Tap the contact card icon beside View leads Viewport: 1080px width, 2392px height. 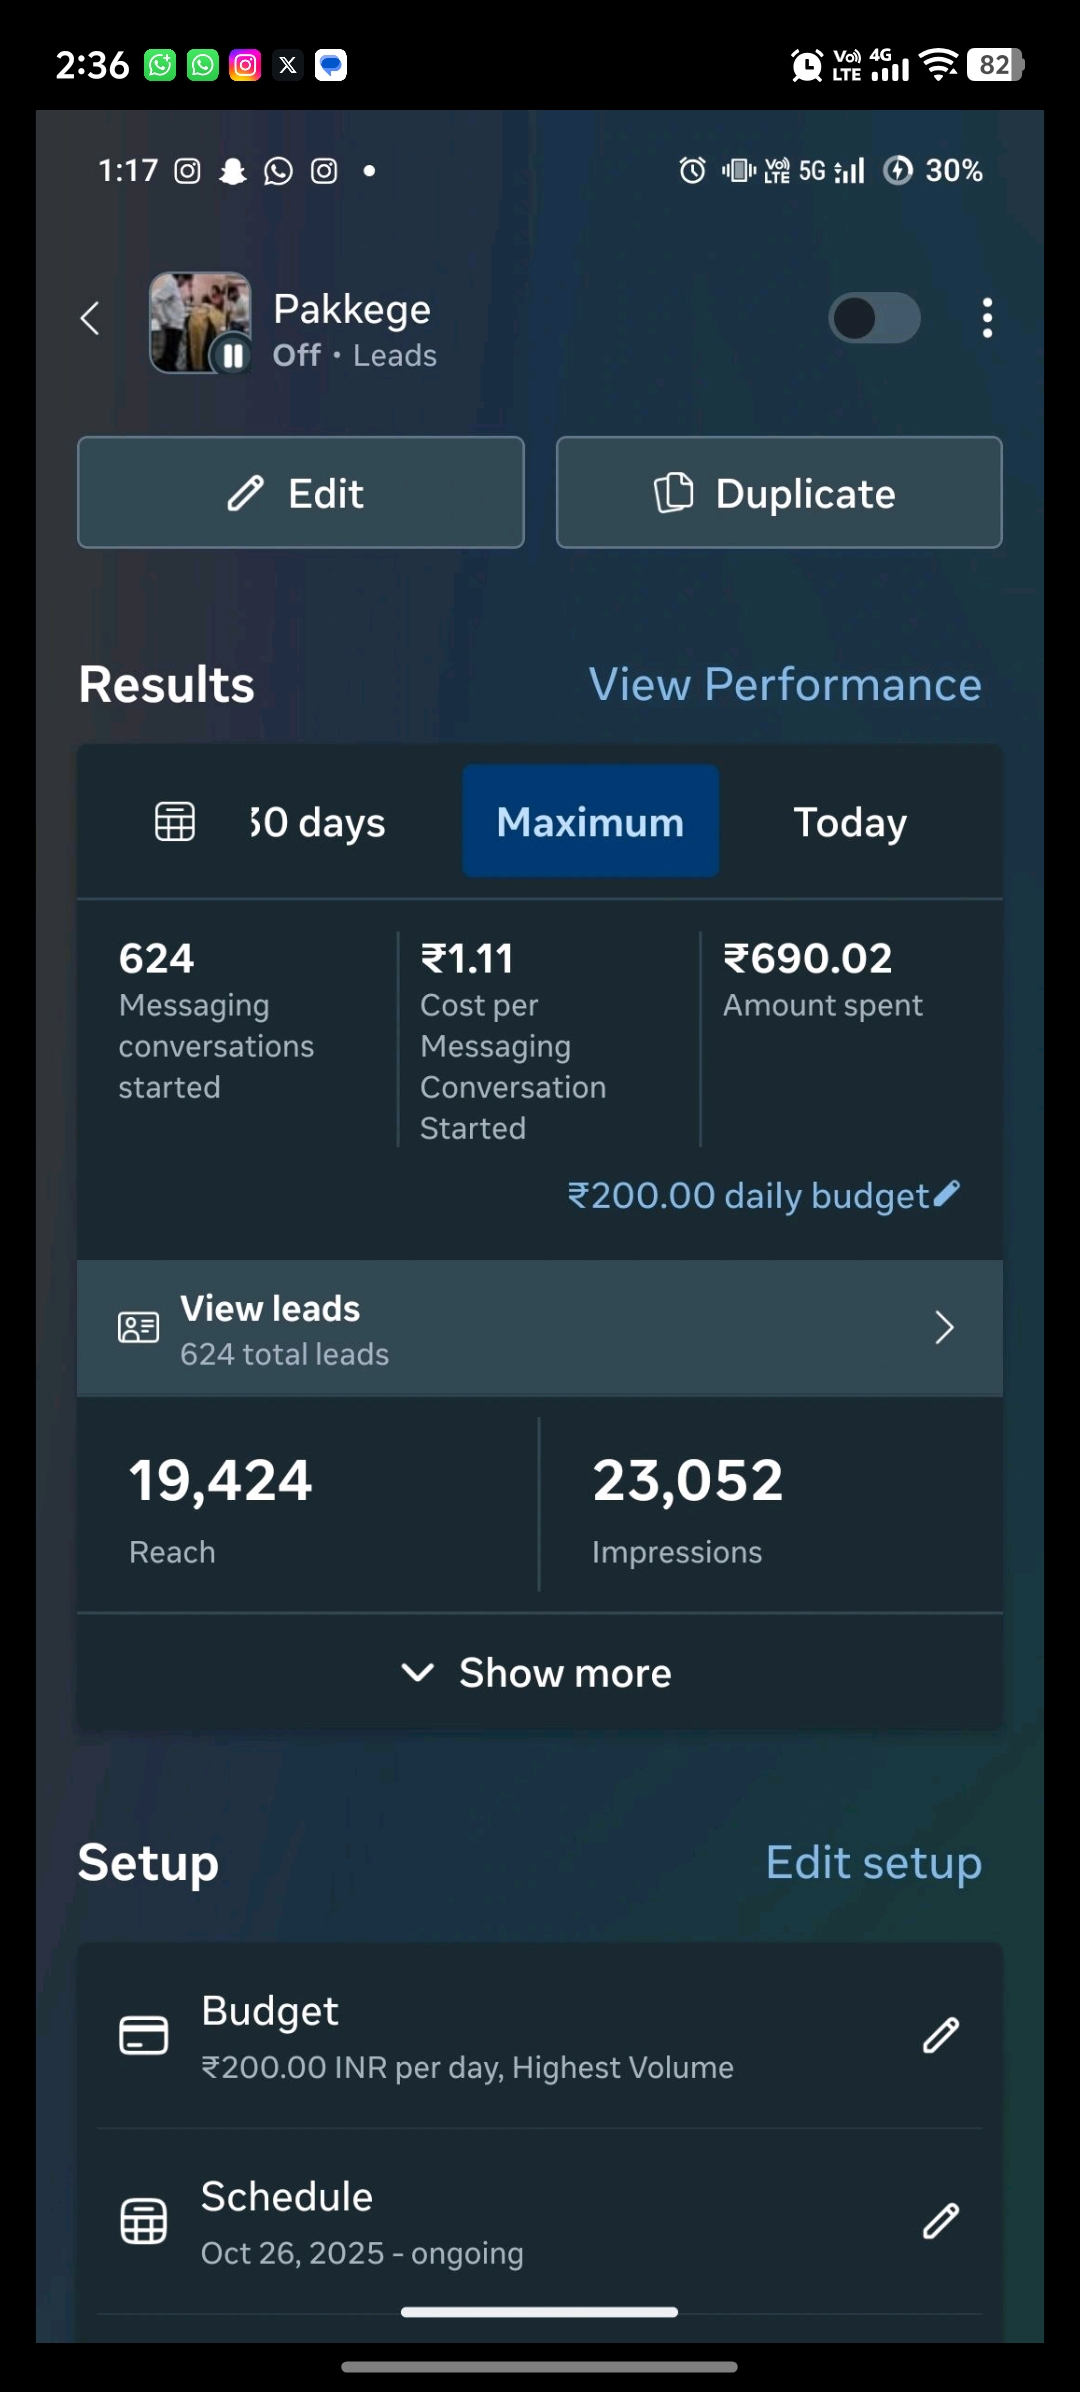[138, 1327]
